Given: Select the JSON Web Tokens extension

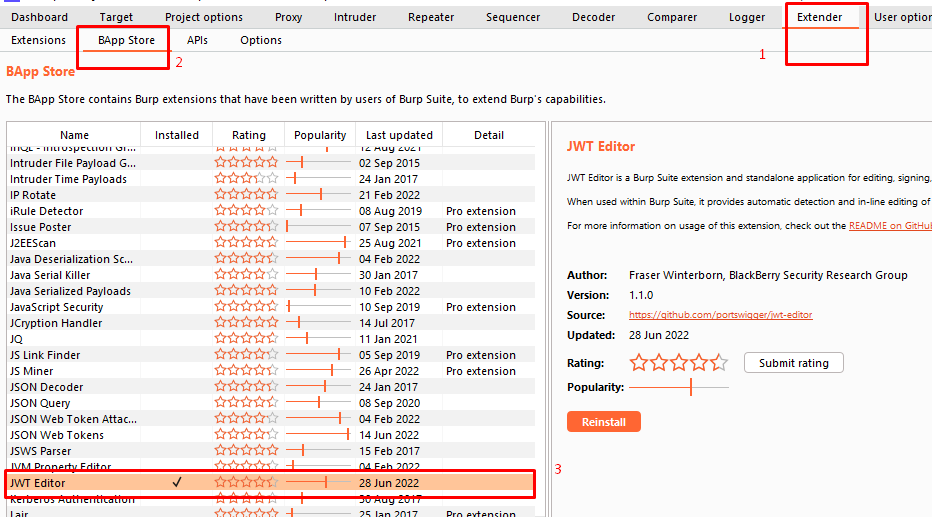Looking at the screenshot, I should (x=271, y=436).
